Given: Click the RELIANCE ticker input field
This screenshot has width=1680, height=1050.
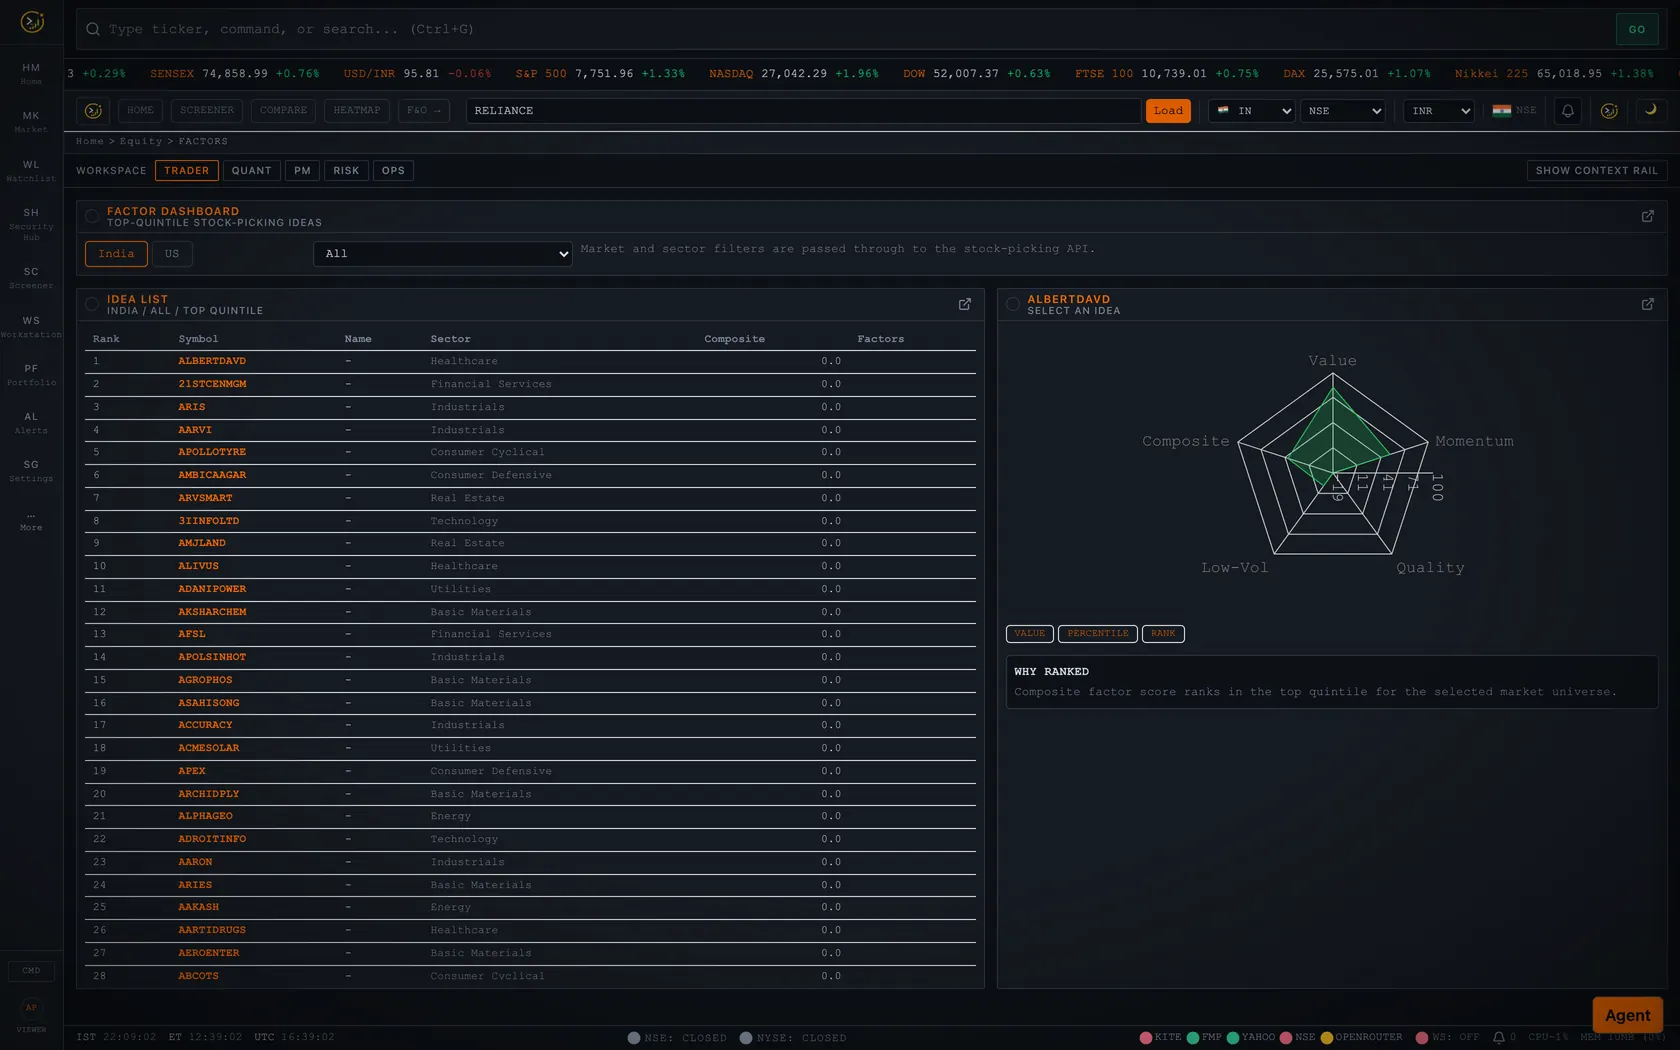Looking at the screenshot, I should [803, 111].
